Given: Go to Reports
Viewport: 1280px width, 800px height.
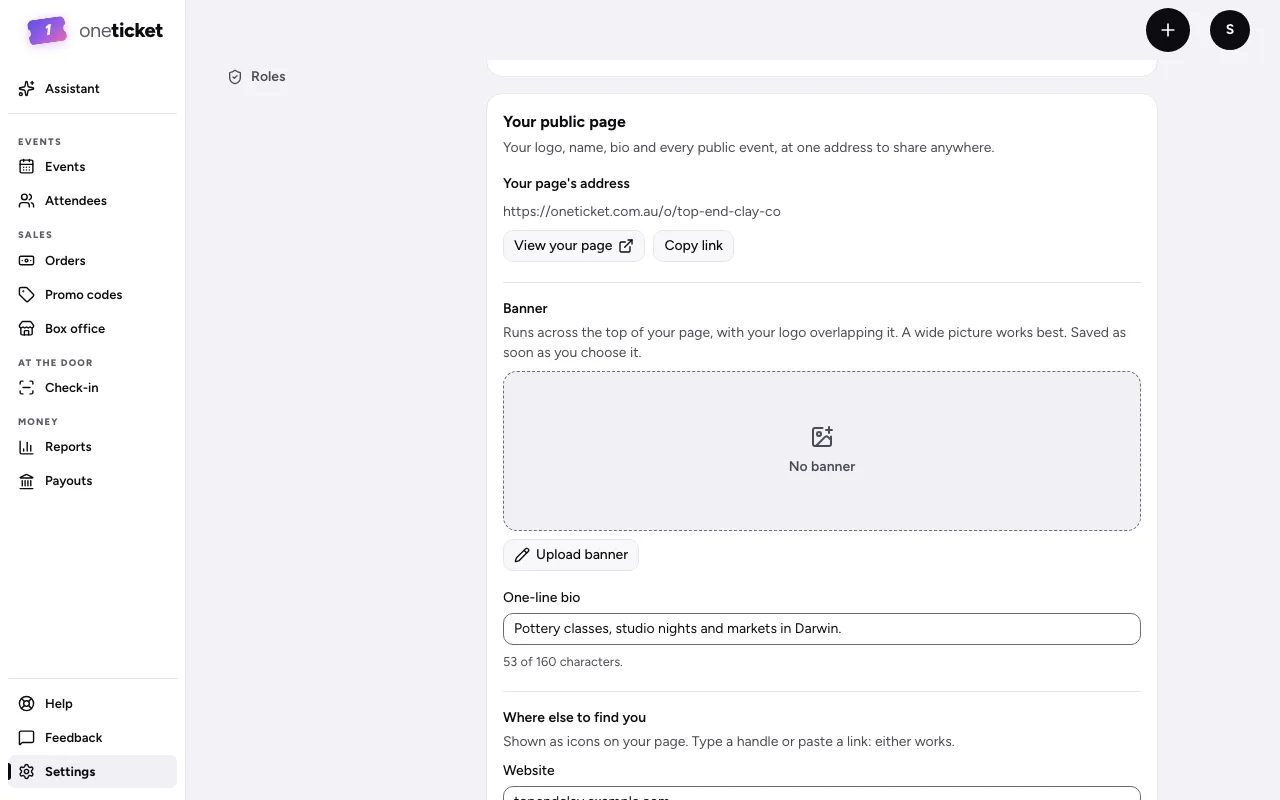Looking at the screenshot, I should pyautogui.click(x=92, y=447).
